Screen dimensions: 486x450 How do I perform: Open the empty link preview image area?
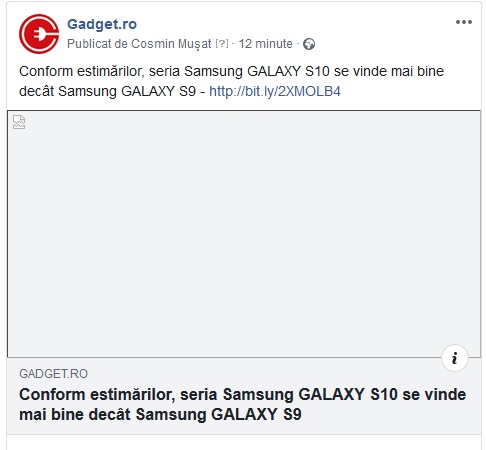click(244, 234)
